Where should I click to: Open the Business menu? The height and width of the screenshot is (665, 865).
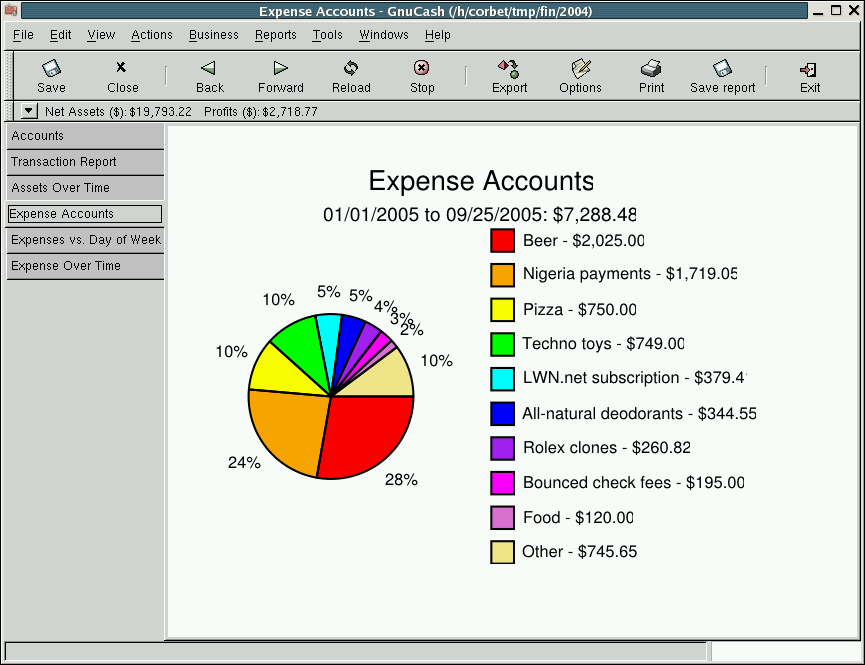213,35
